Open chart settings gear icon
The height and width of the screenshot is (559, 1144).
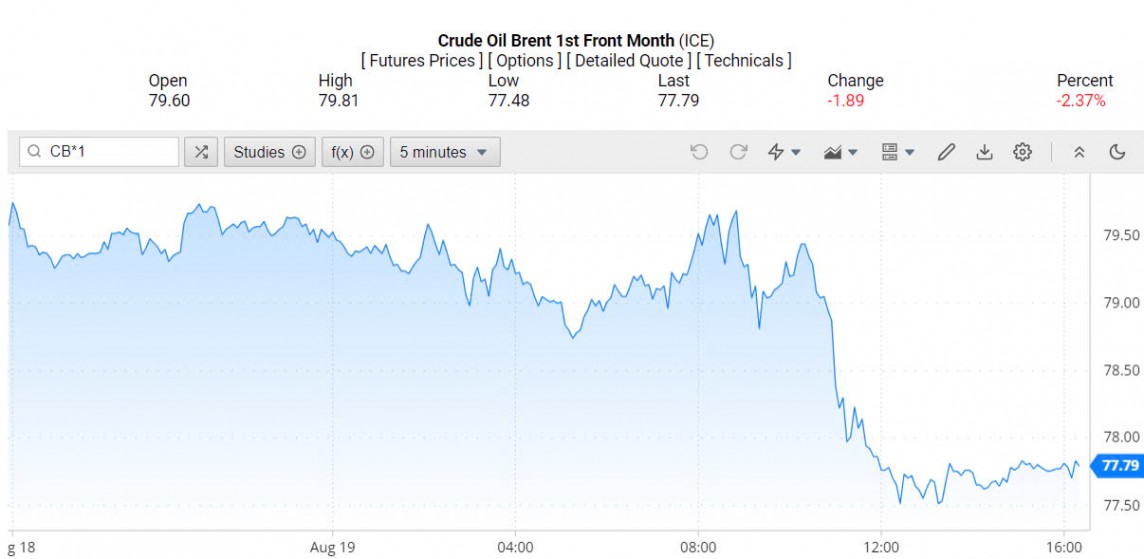pos(1022,152)
